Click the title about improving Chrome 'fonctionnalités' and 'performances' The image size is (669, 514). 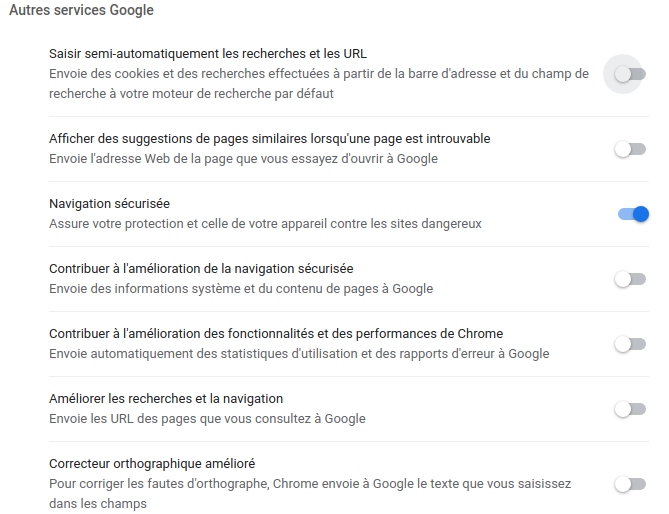coord(275,333)
